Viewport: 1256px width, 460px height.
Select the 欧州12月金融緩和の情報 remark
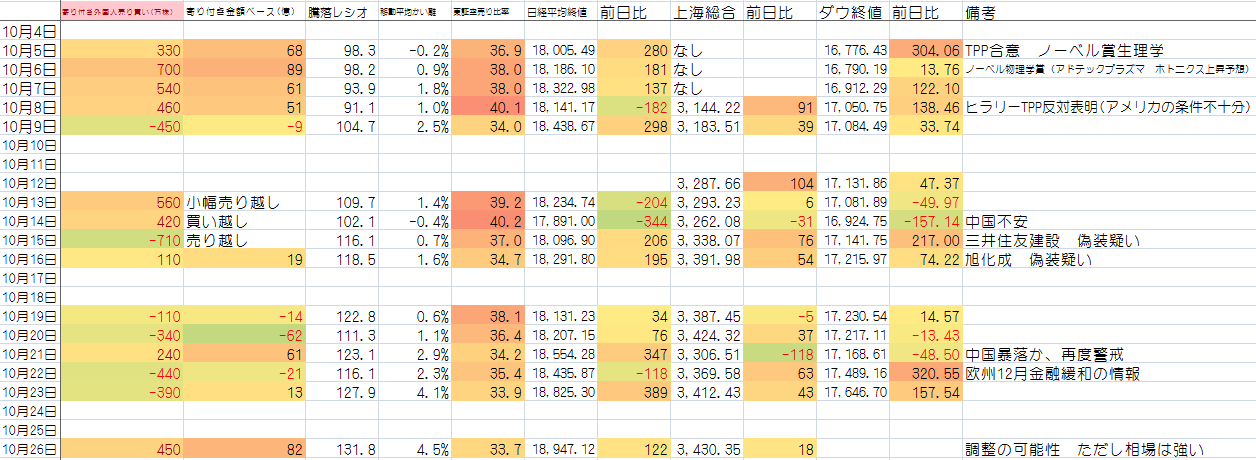[1052, 373]
